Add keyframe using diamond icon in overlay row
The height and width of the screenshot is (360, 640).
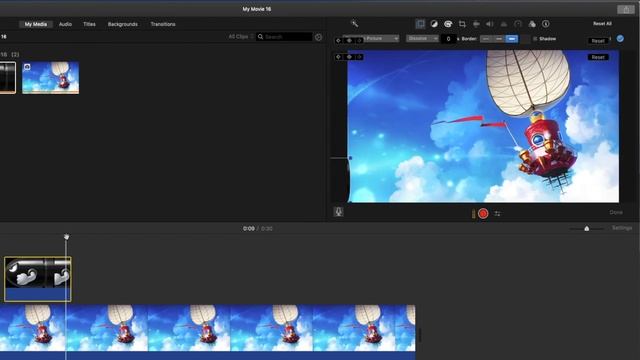(x=349, y=40)
